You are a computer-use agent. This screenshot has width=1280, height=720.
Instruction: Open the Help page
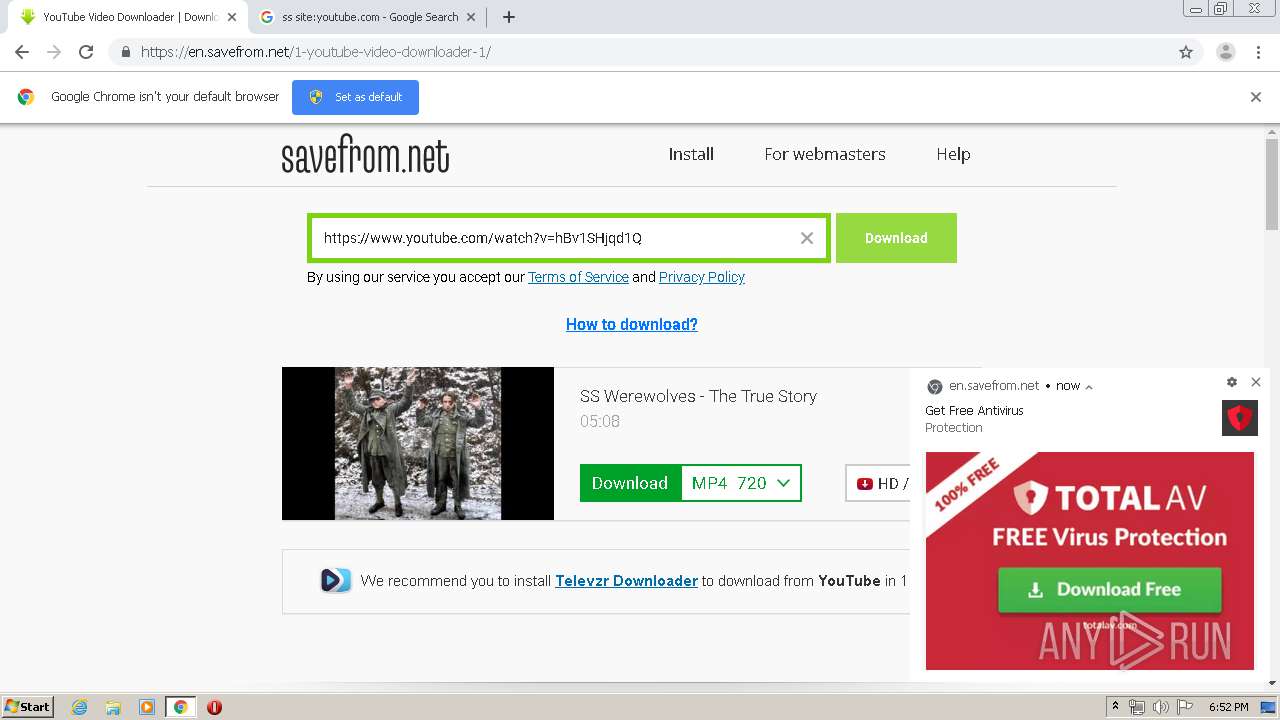point(953,154)
